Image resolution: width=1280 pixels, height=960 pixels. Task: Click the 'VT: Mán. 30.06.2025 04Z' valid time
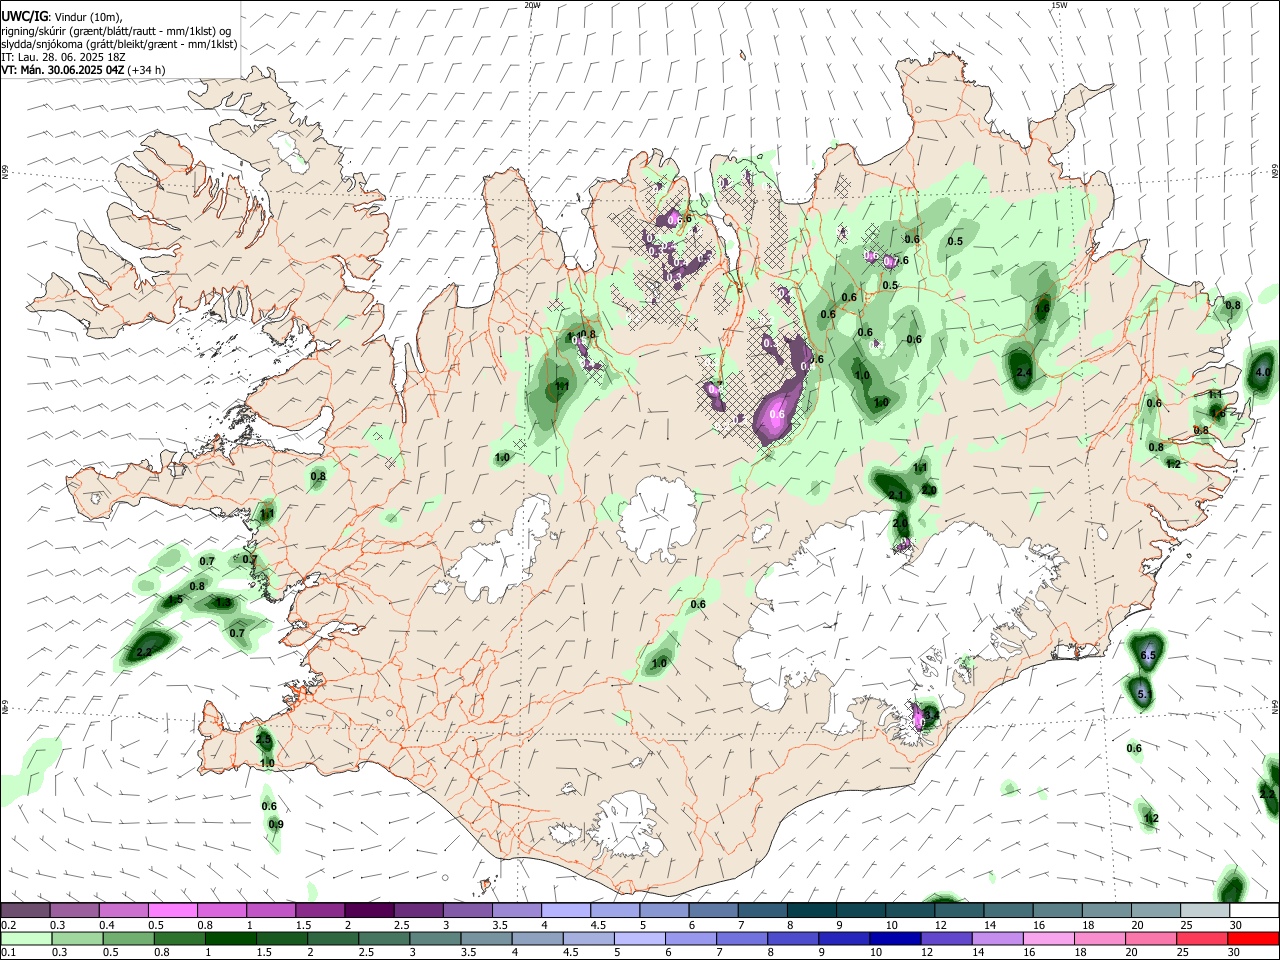[63, 70]
